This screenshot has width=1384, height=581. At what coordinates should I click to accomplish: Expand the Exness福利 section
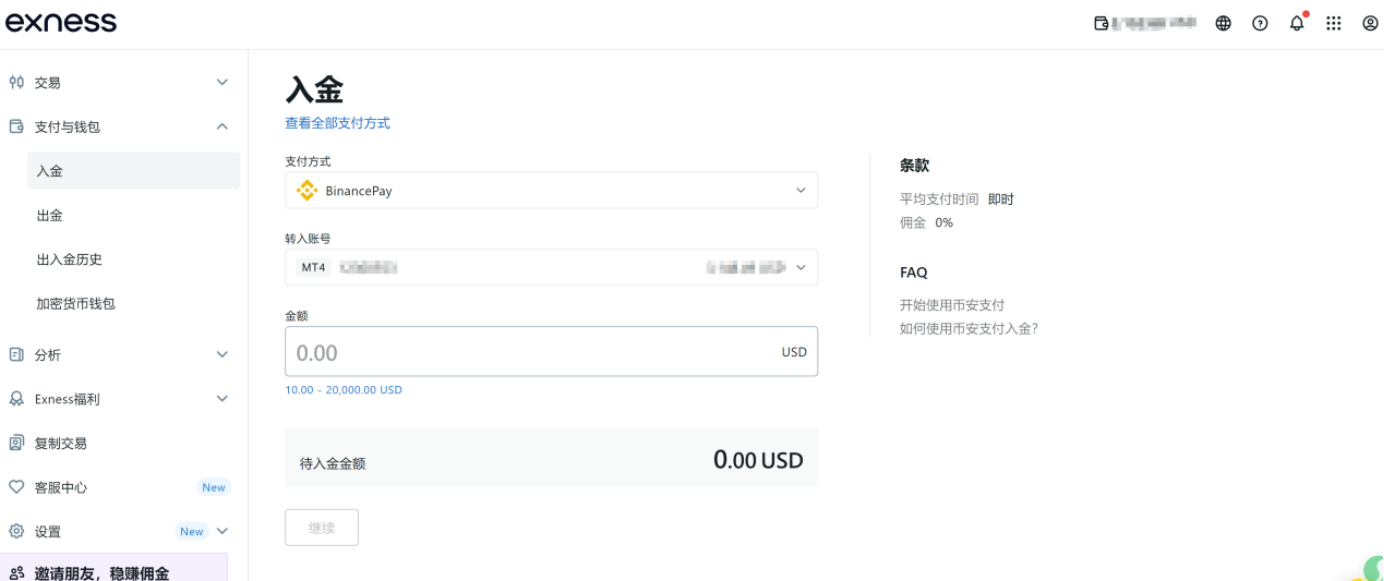click(222, 399)
